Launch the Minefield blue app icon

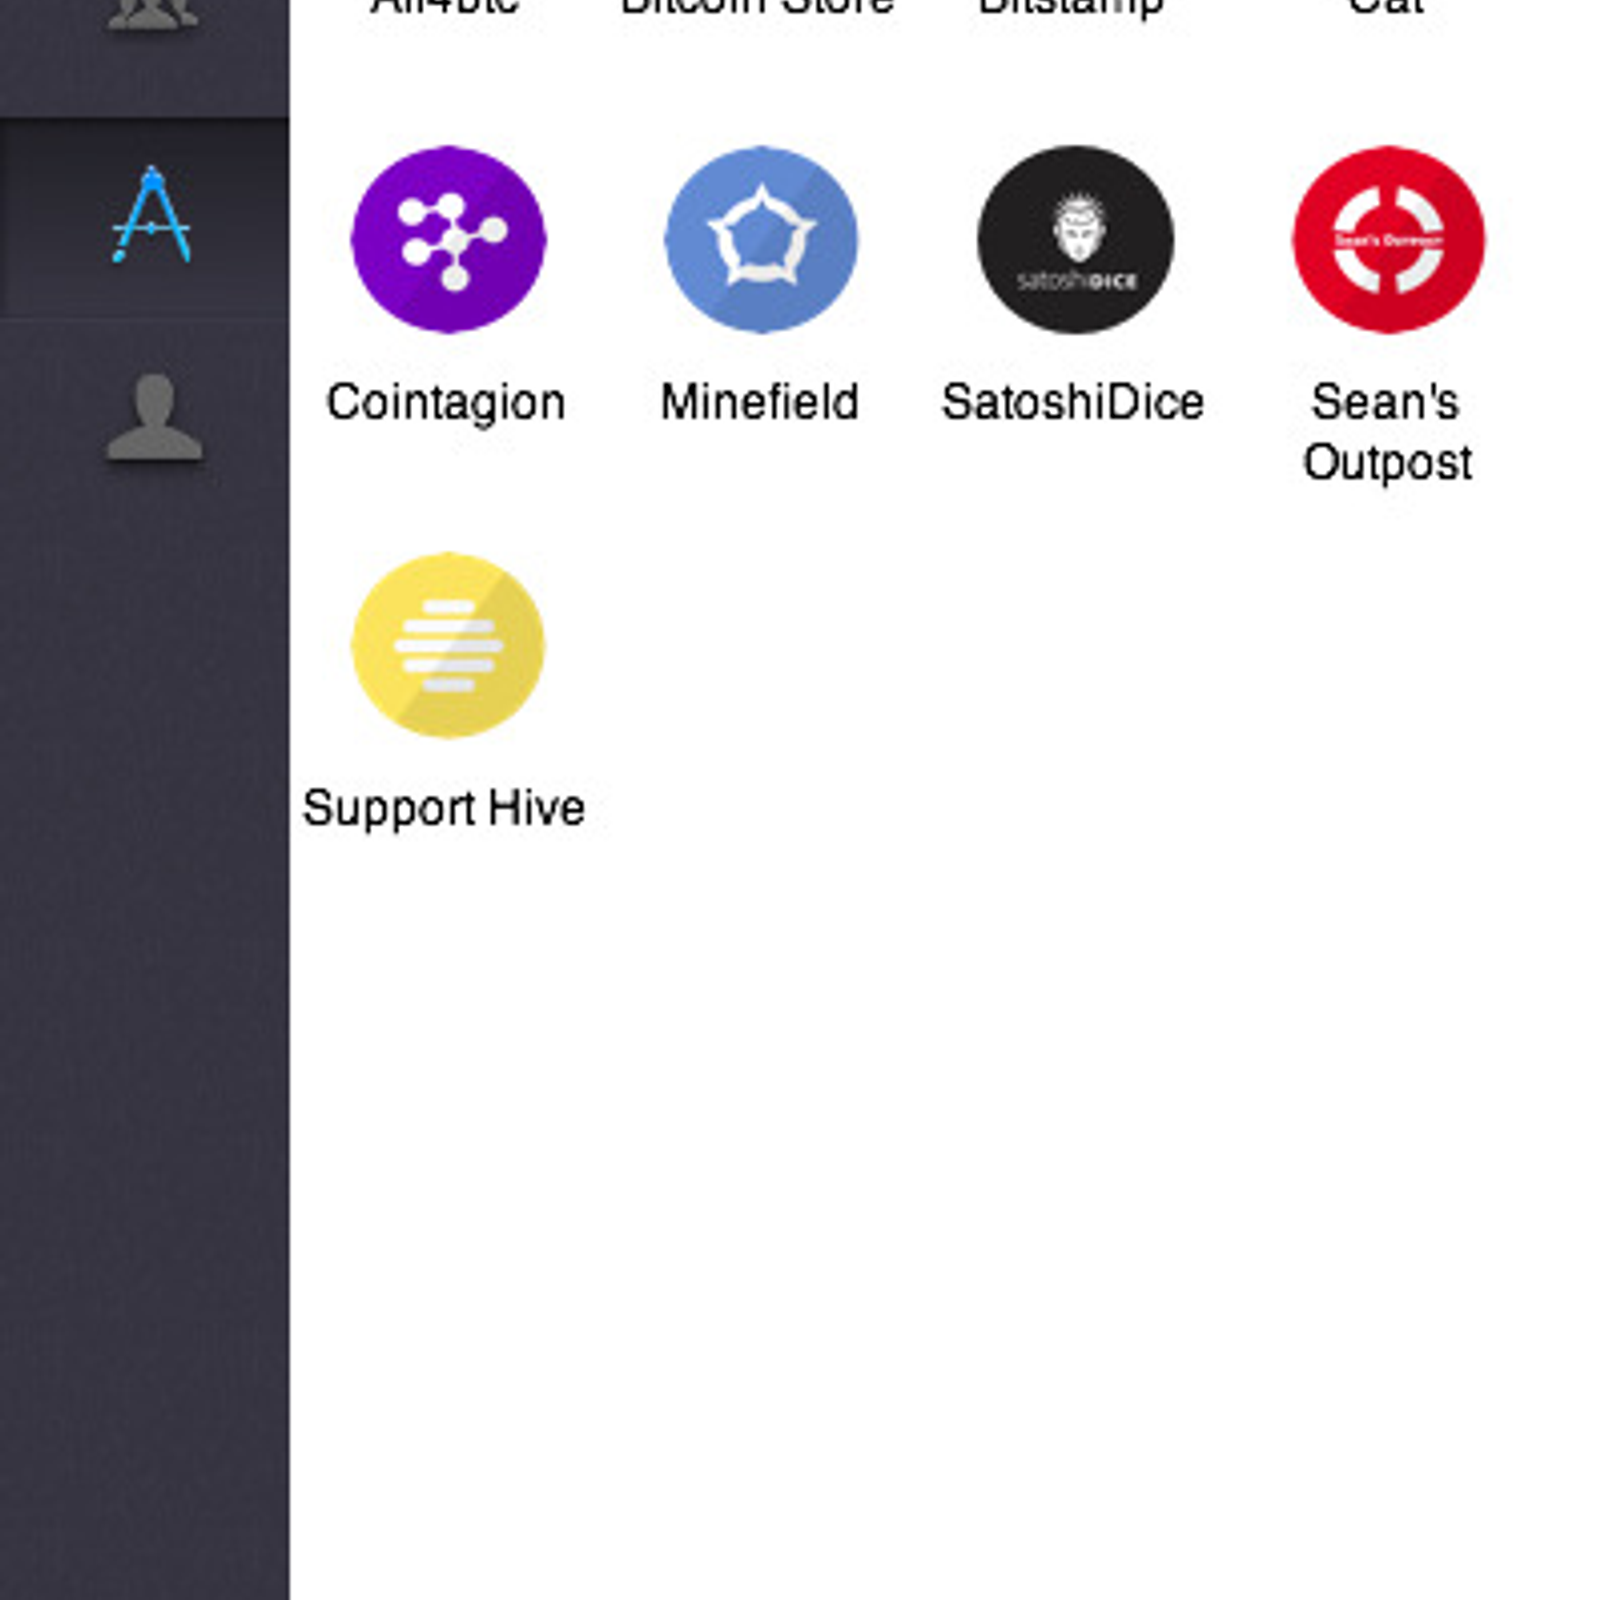point(761,239)
